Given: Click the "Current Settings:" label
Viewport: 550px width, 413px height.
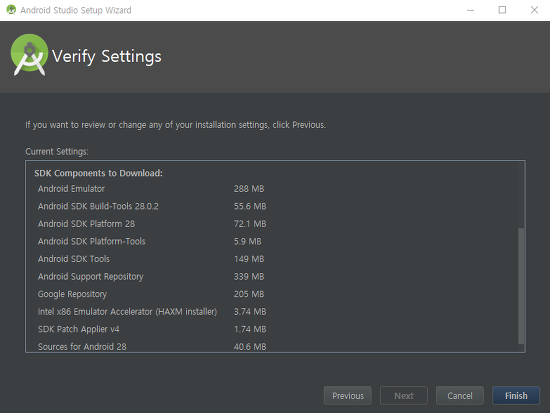Looking at the screenshot, I should [57, 152].
